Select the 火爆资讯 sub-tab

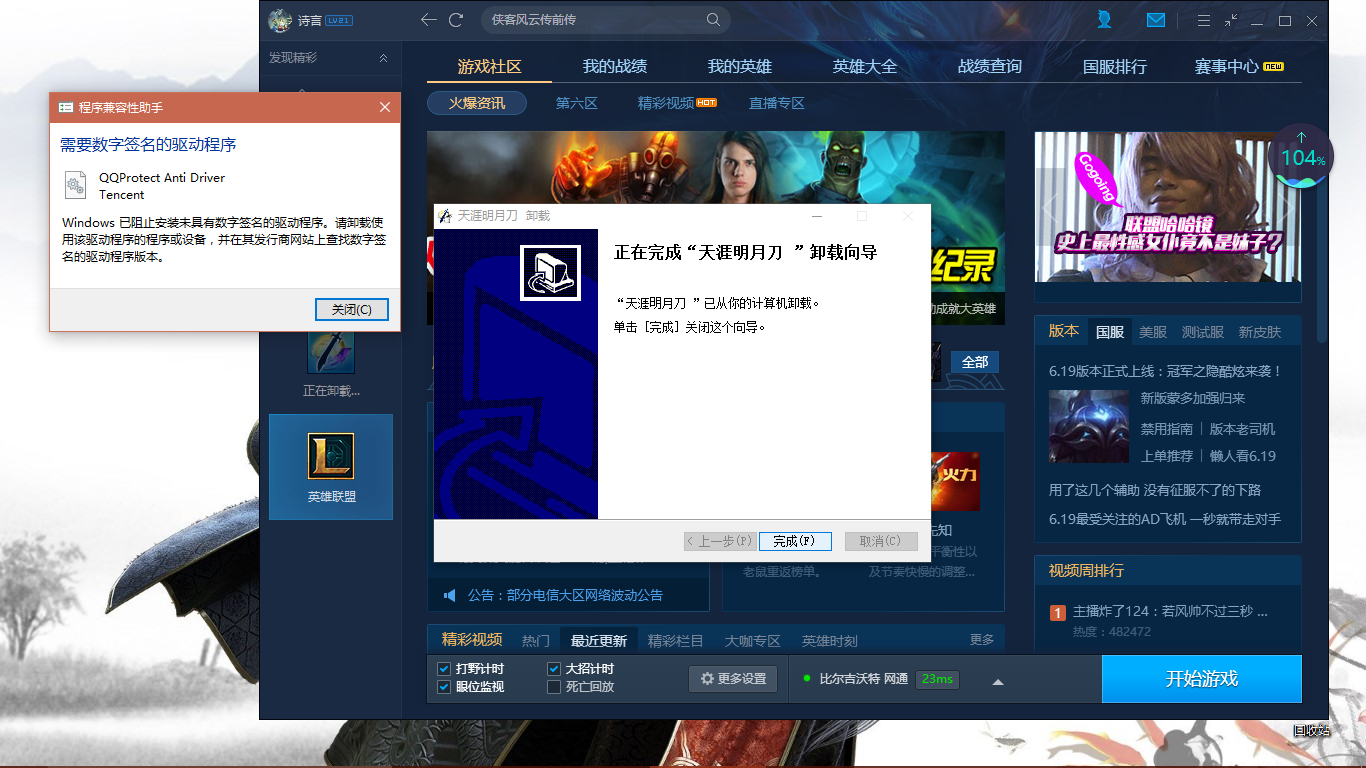click(477, 103)
